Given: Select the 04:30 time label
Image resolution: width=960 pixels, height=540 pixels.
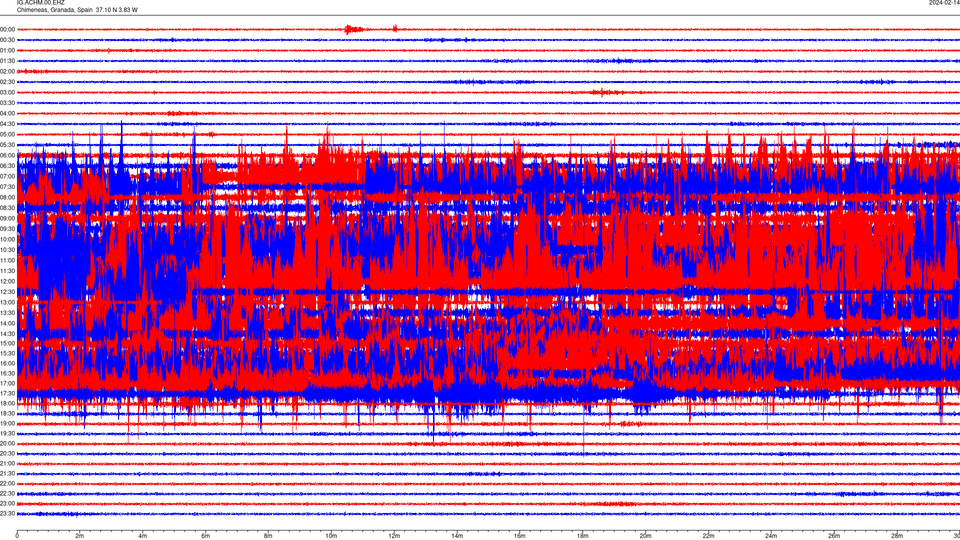Looking at the screenshot, I should click(x=7, y=124).
